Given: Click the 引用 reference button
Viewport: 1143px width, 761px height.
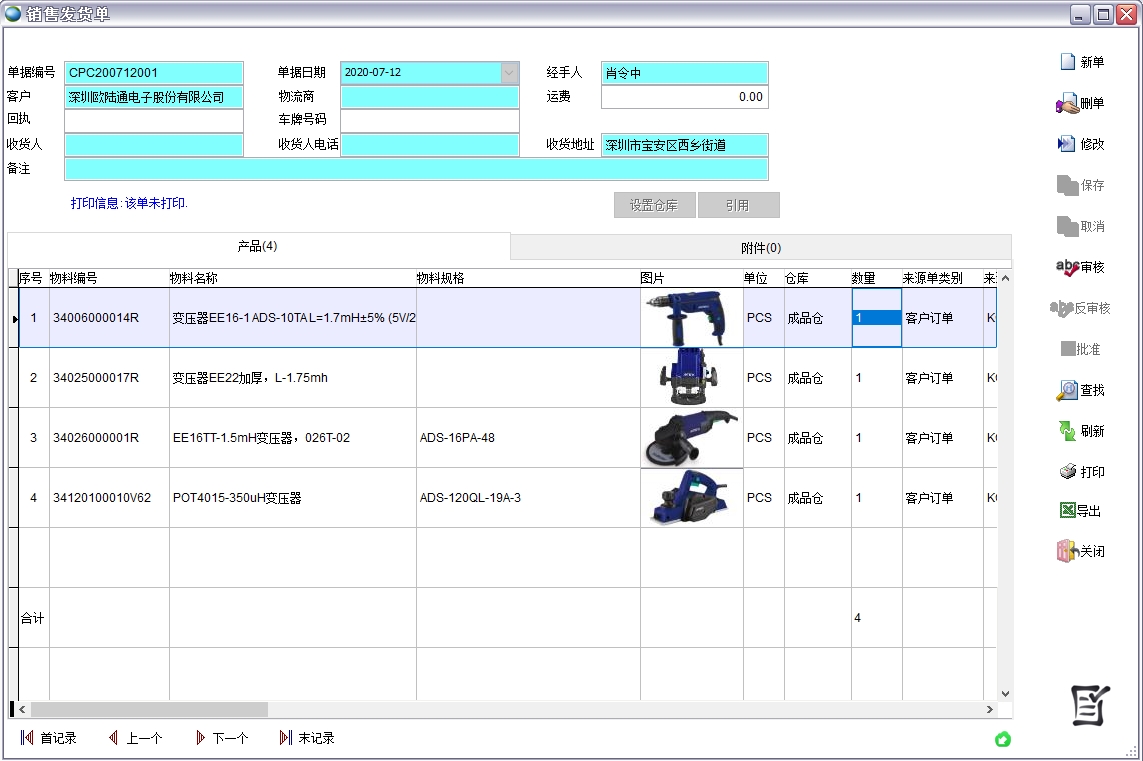Looking at the screenshot, I should tap(738, 205).
